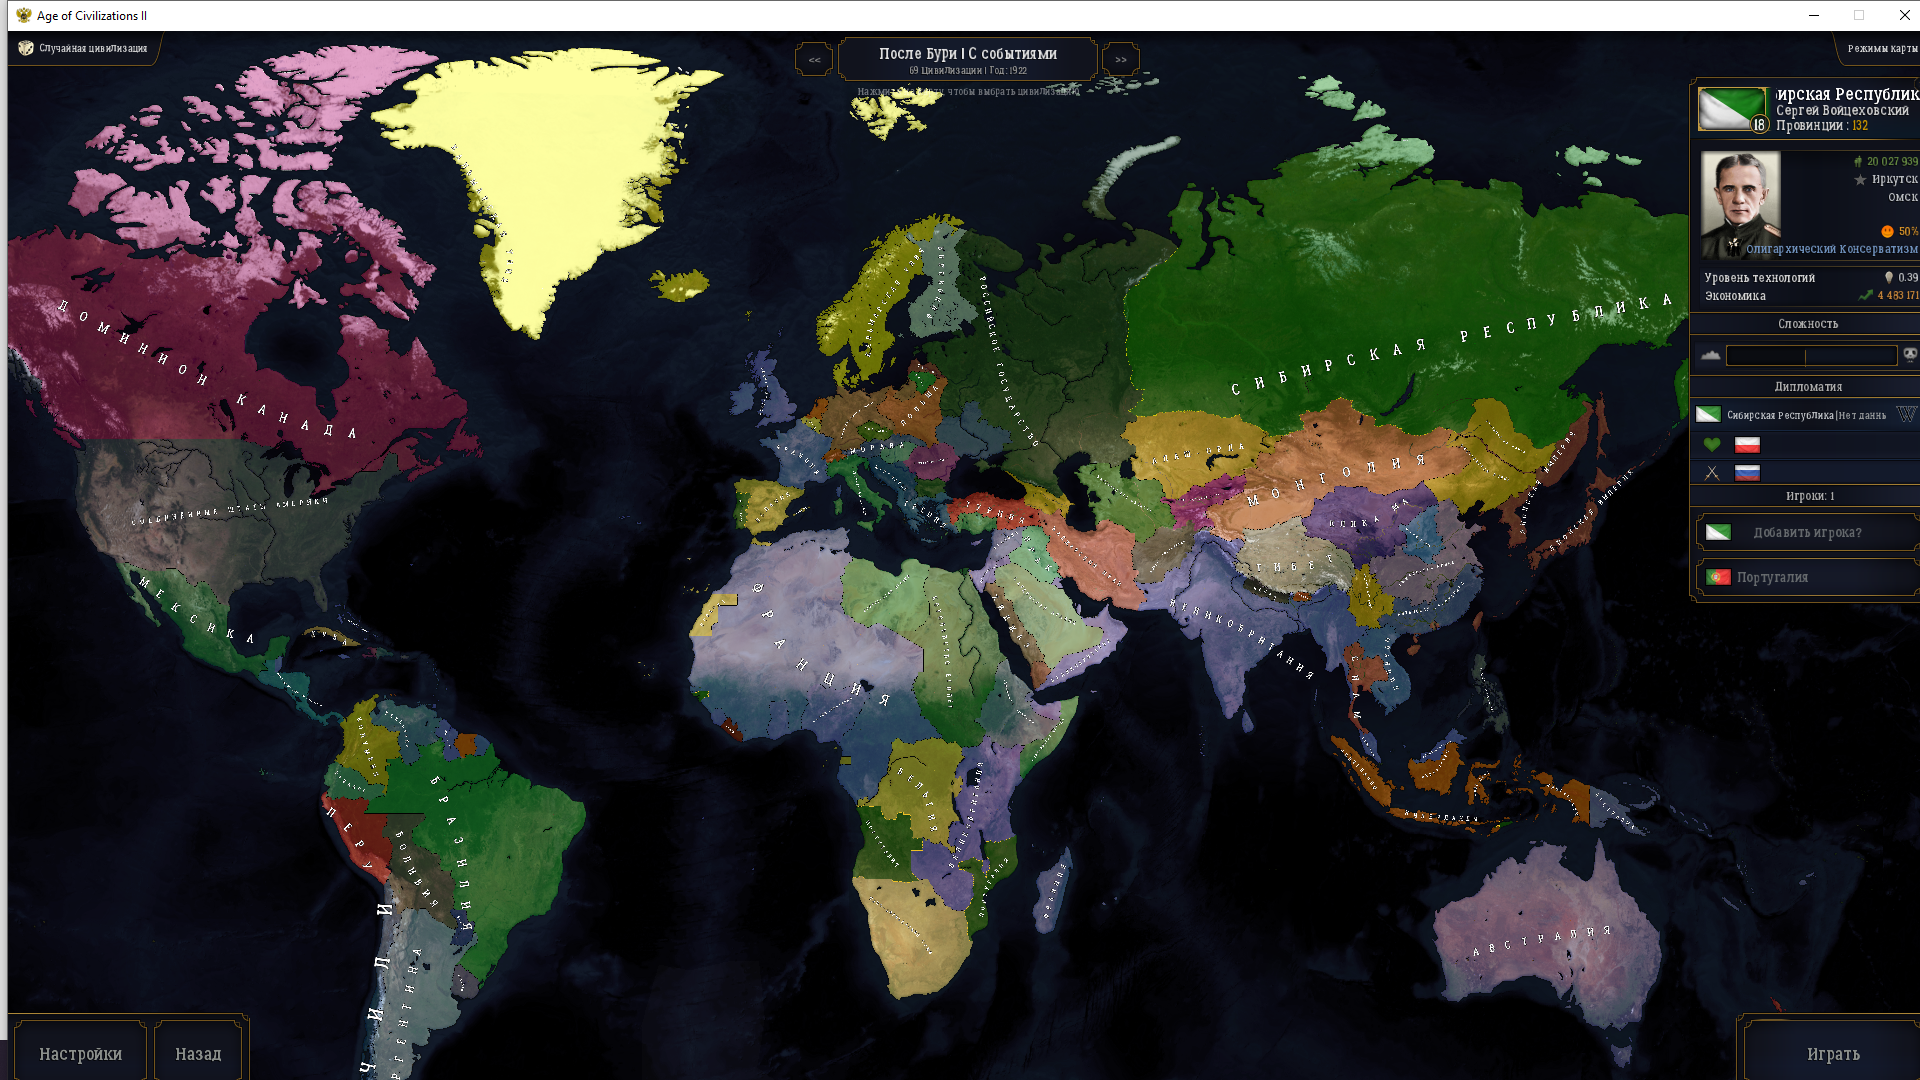
Task: Click the skull icon by the difficulty bar
Action: 1910,355
